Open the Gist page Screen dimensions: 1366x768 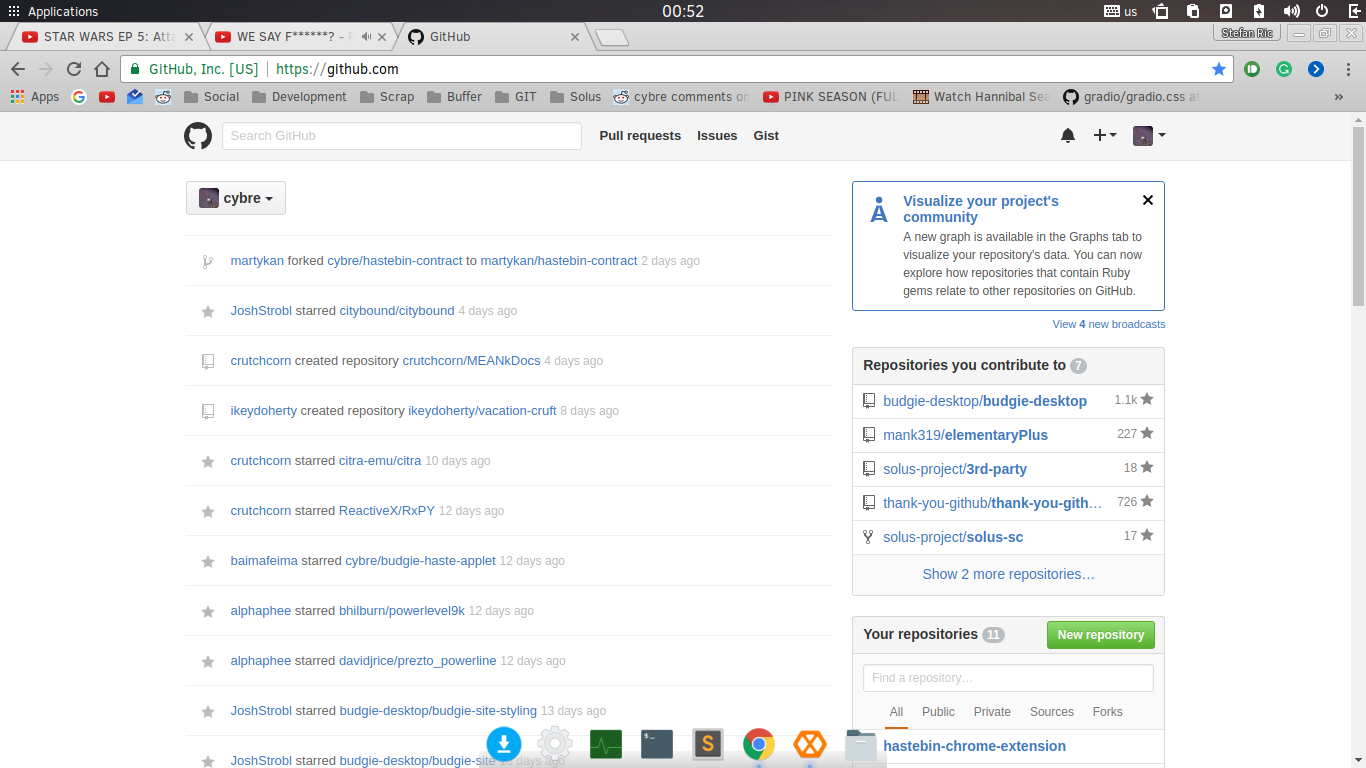(766, 136)
